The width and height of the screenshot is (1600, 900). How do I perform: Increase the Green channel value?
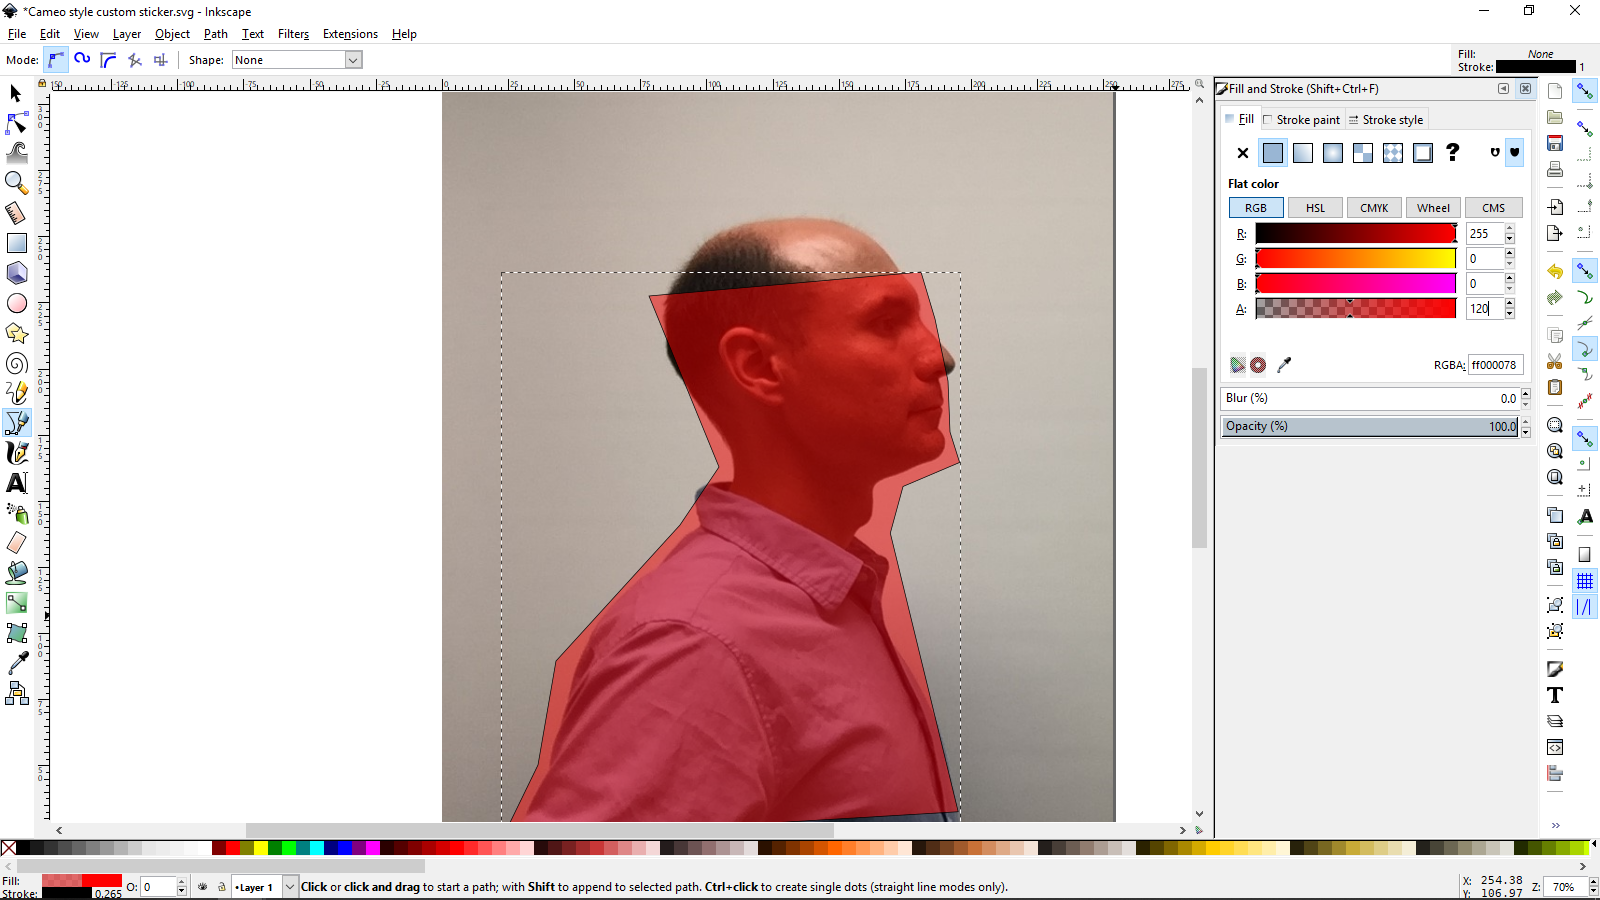[1510, 253]
